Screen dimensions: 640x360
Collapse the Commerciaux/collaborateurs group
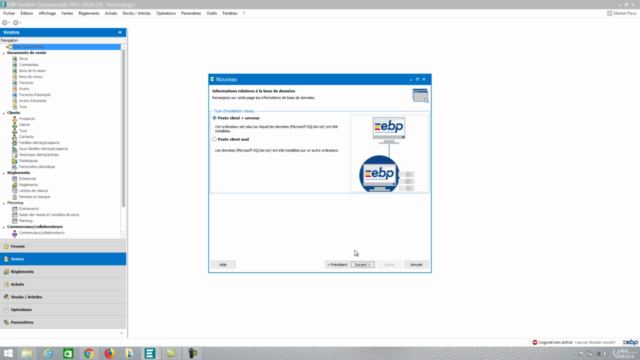(x=4, y=227)
